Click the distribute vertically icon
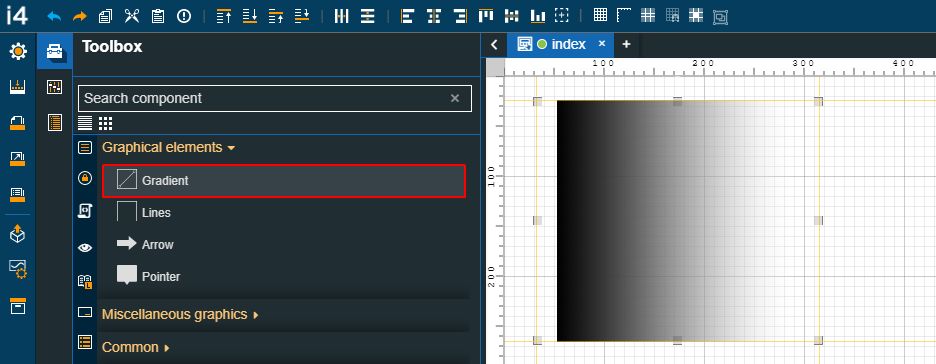The image size is (936, 364). coord(368,16)
